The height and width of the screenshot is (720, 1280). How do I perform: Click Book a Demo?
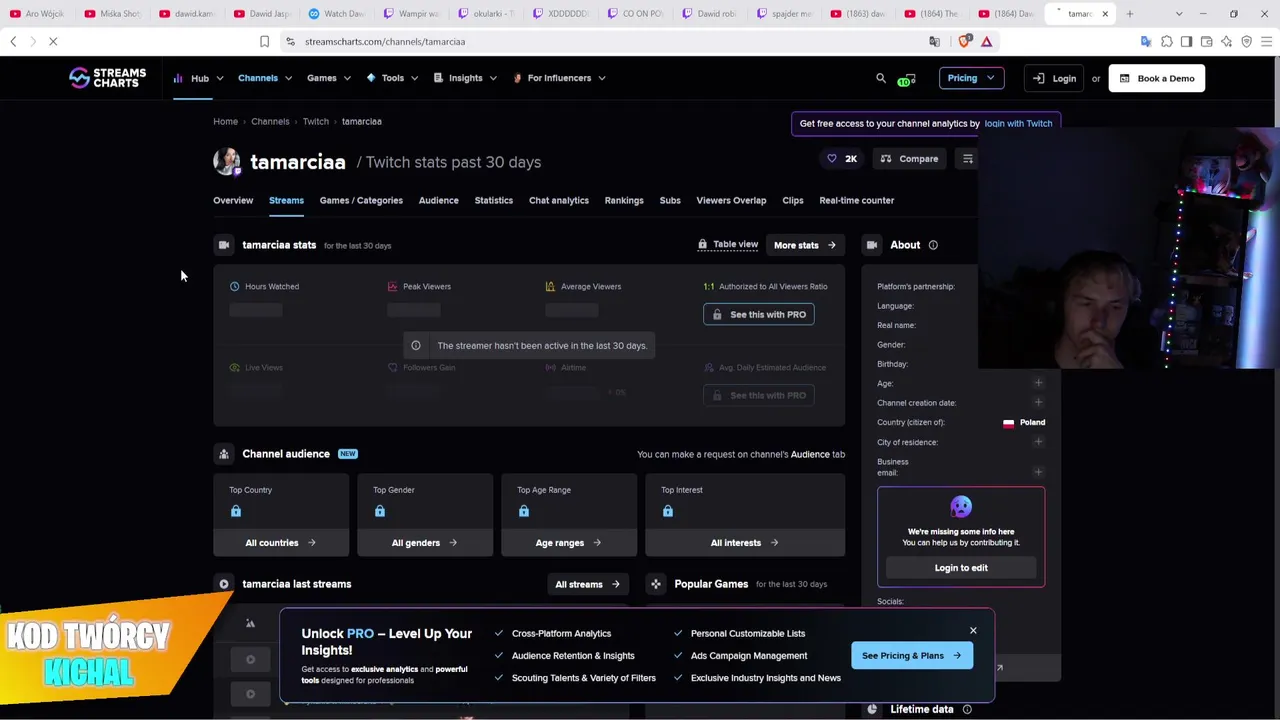tap(1157, 78)
